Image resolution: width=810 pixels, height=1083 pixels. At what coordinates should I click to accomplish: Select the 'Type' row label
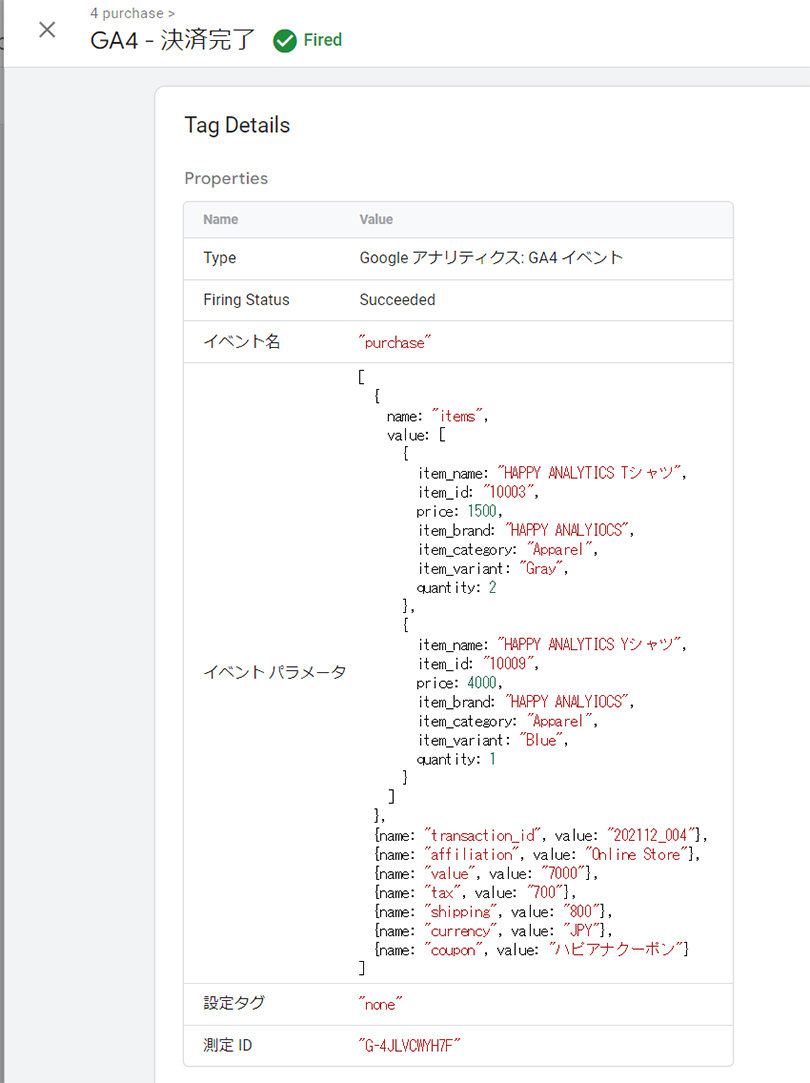(x=220, y=258)
